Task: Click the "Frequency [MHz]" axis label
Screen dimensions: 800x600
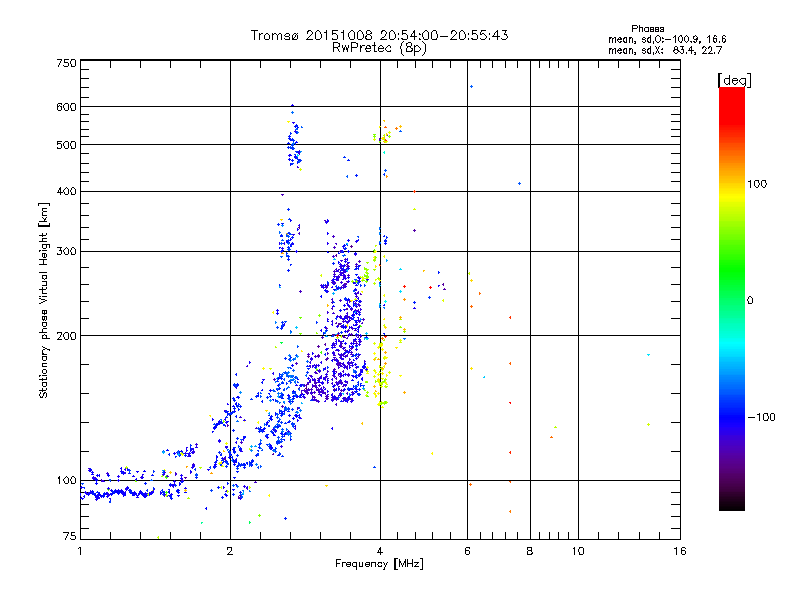Action: 379,563
